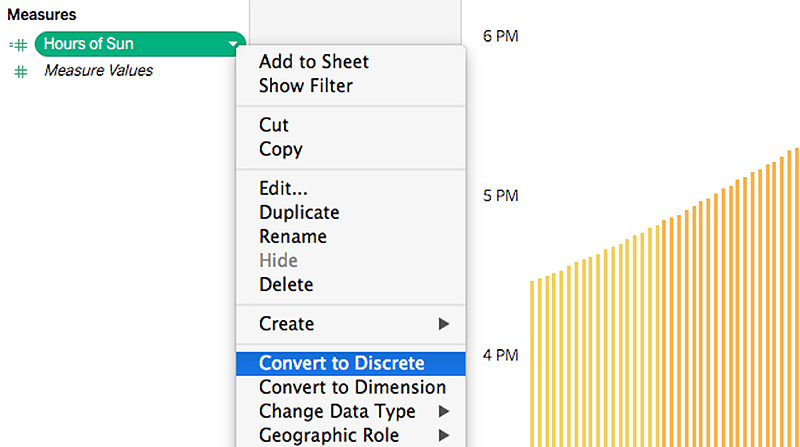
Task: Click the 5 PM axis label
Action: 501,196
